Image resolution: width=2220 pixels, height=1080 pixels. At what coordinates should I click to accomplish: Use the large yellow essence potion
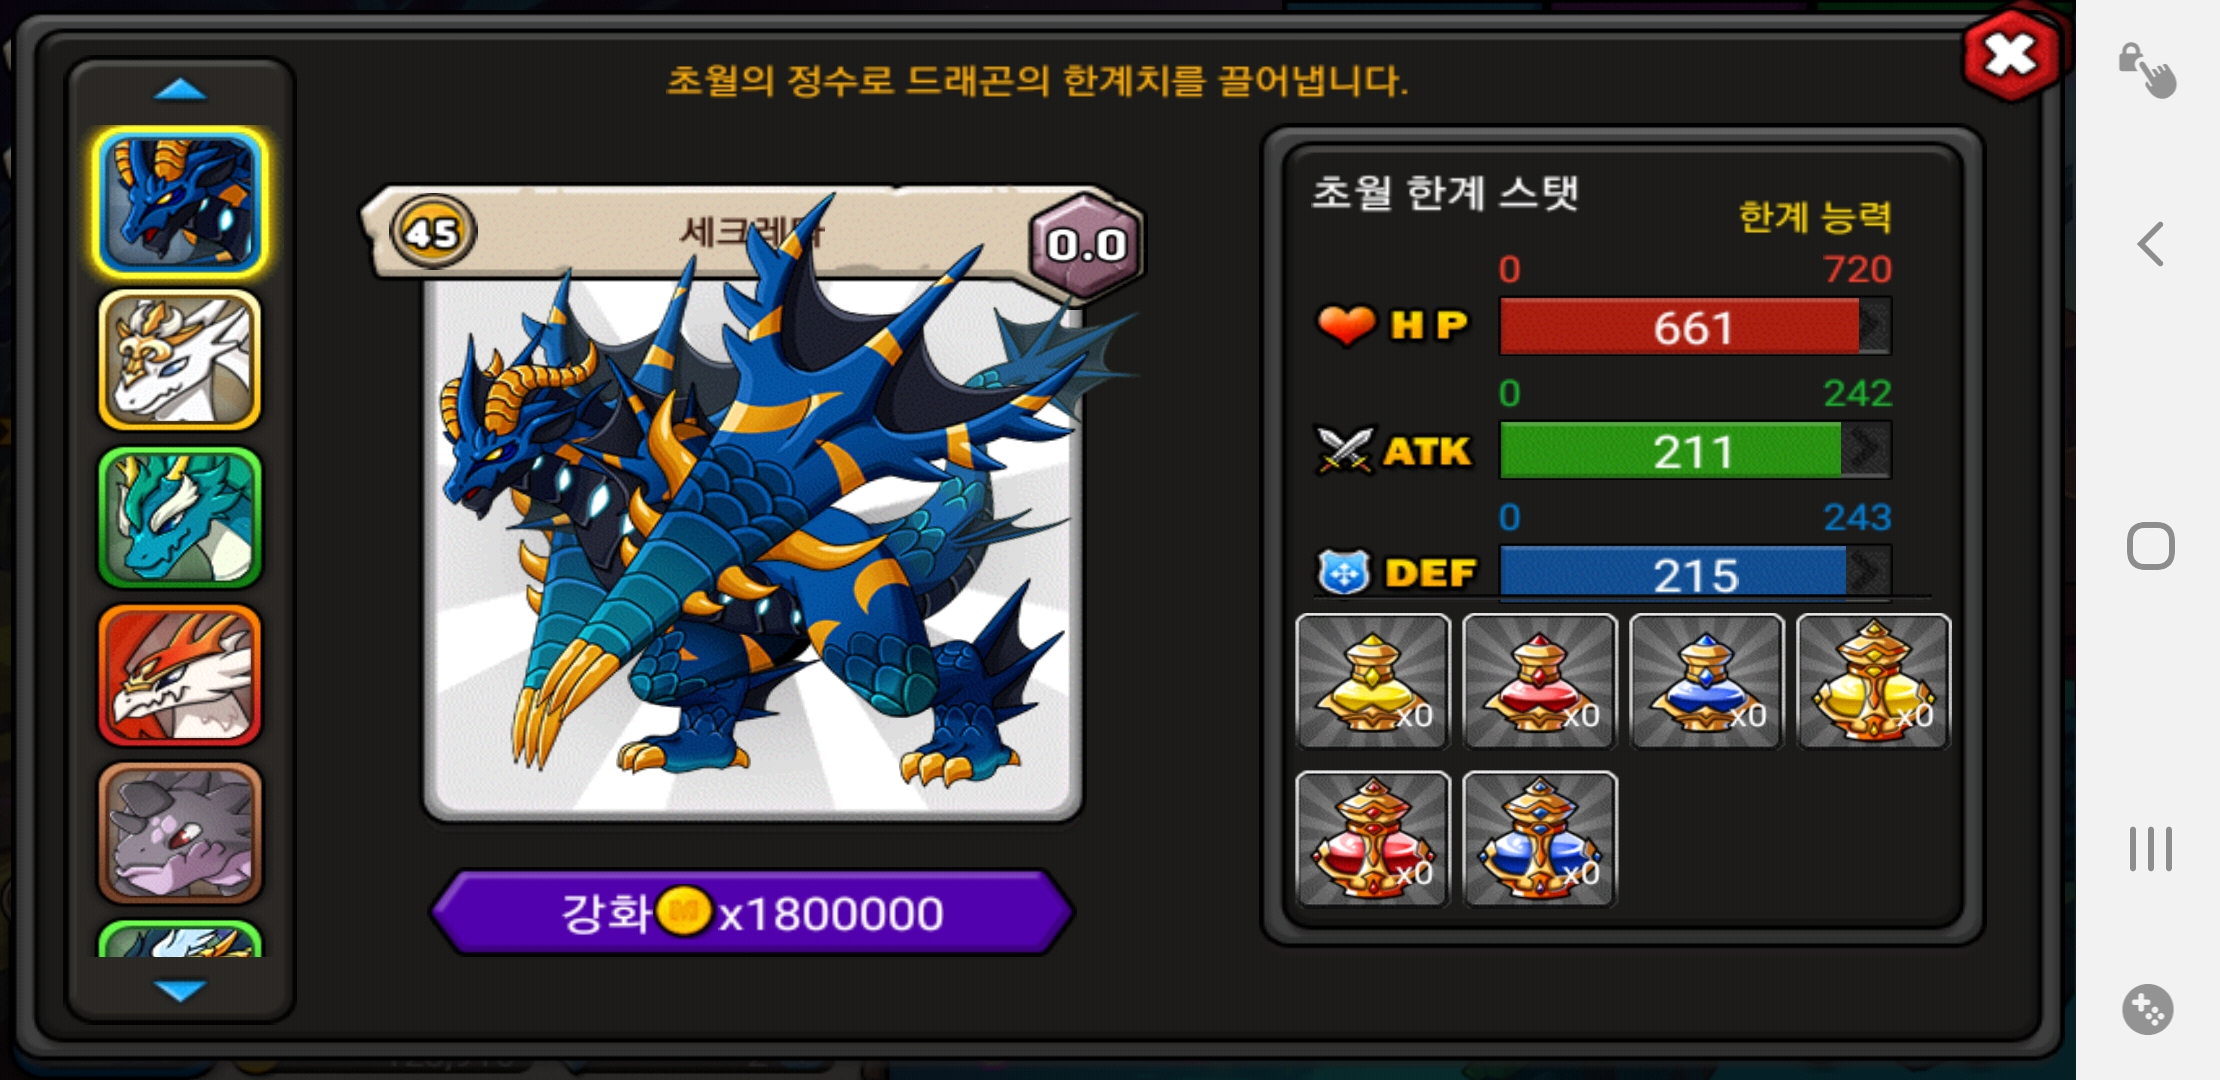tap(1874, 681)
